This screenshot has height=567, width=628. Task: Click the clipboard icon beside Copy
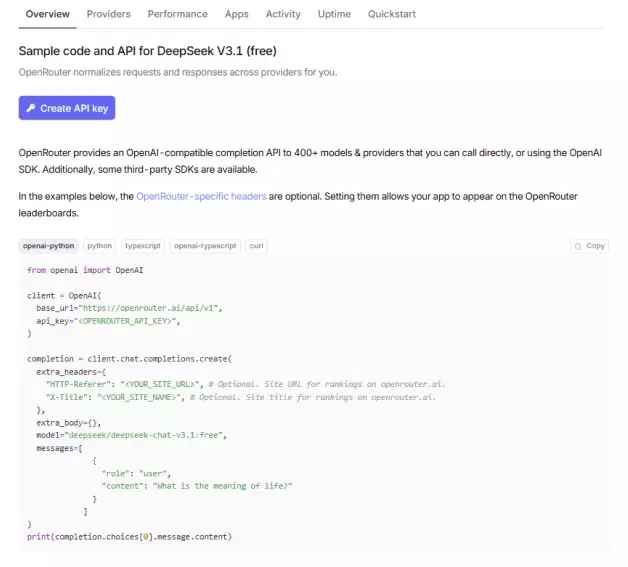[578, 246]
